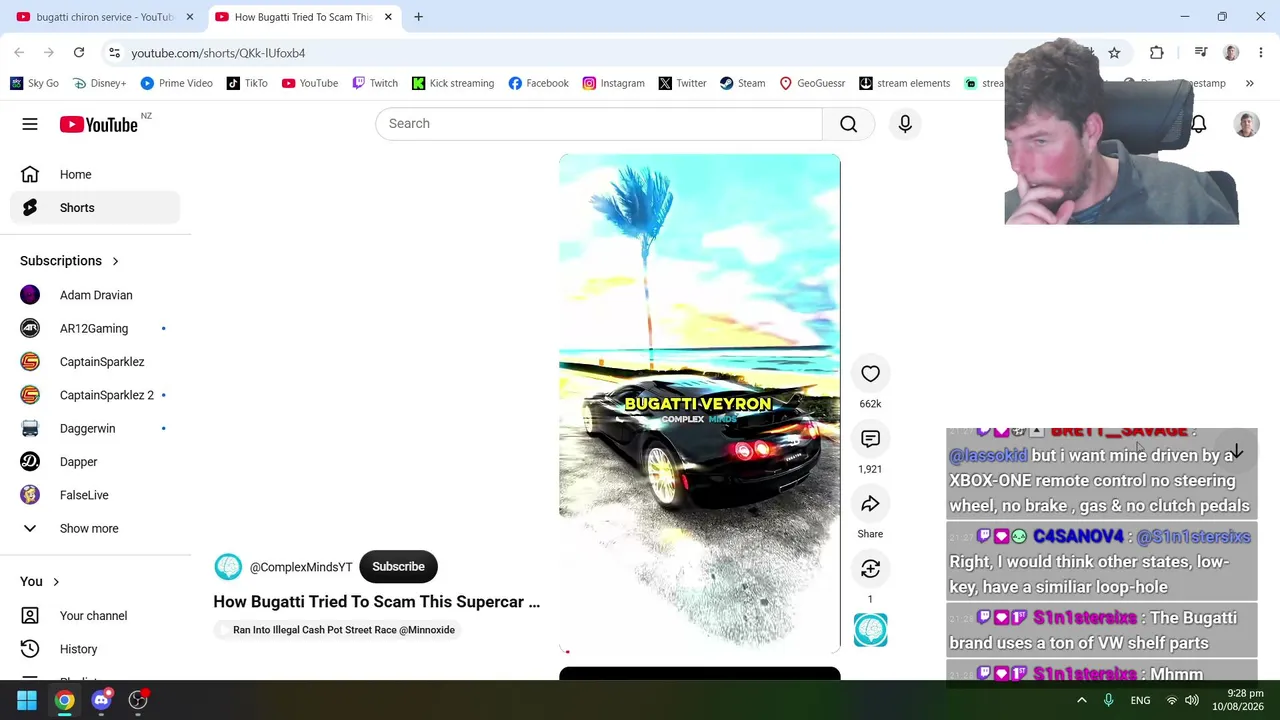Open the Chrome extensions puzzle icon

(1157, 52)
